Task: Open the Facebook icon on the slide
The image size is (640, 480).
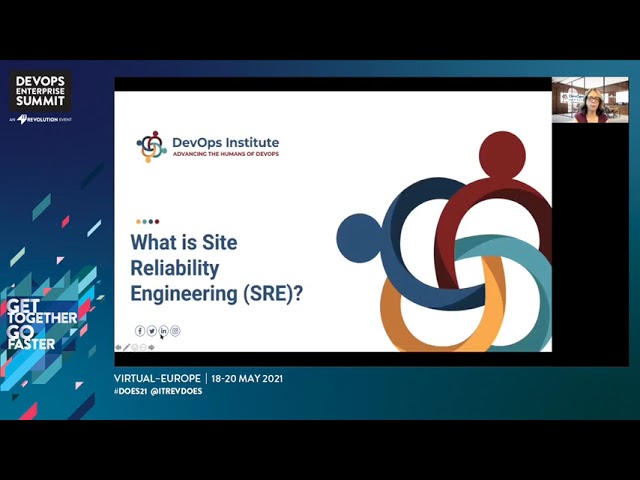Action: [x=140, y=331]
